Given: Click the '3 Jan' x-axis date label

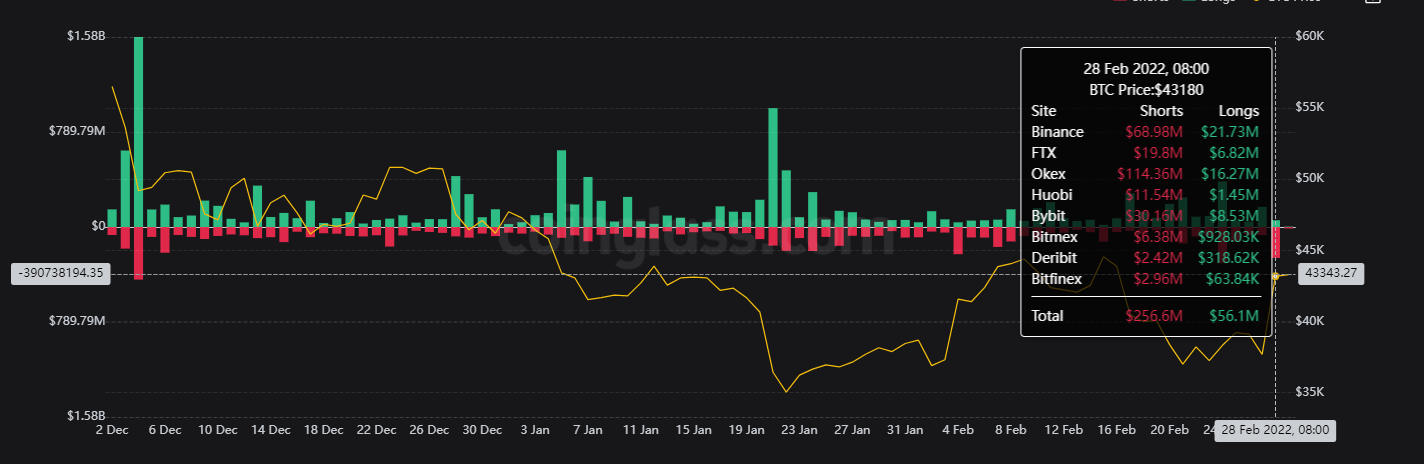Looking at the screenshot, I should [535, 430].
